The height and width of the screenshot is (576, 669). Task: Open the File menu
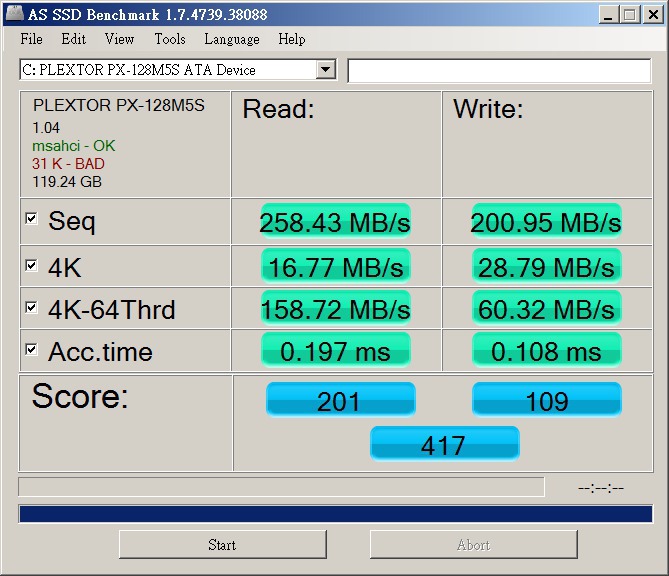(x=32, y=39)
